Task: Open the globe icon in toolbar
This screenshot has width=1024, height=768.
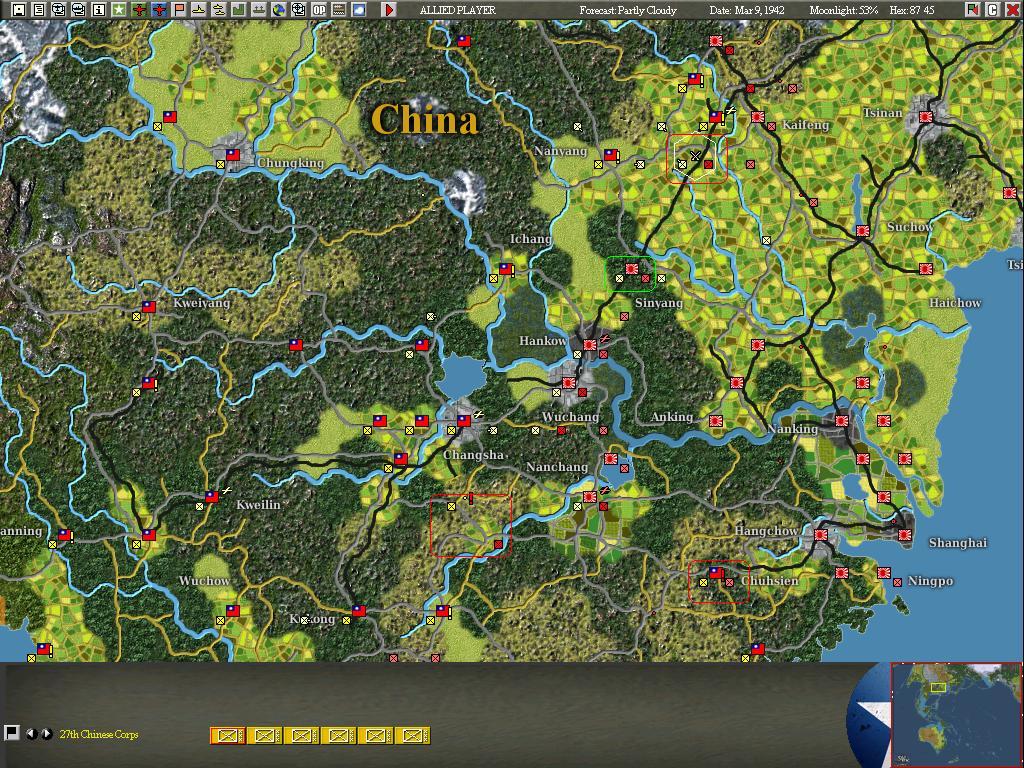Action: pyautogui.click(x=279, y=9)
